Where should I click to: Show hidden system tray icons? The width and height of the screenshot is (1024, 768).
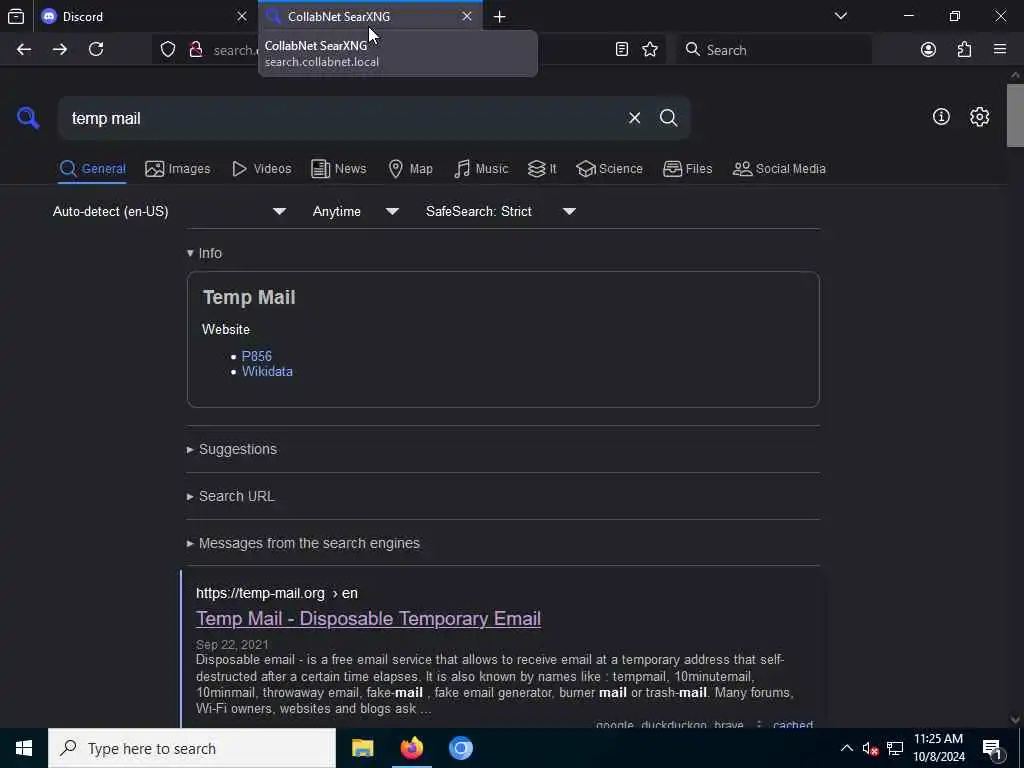[x=846, y=748]
